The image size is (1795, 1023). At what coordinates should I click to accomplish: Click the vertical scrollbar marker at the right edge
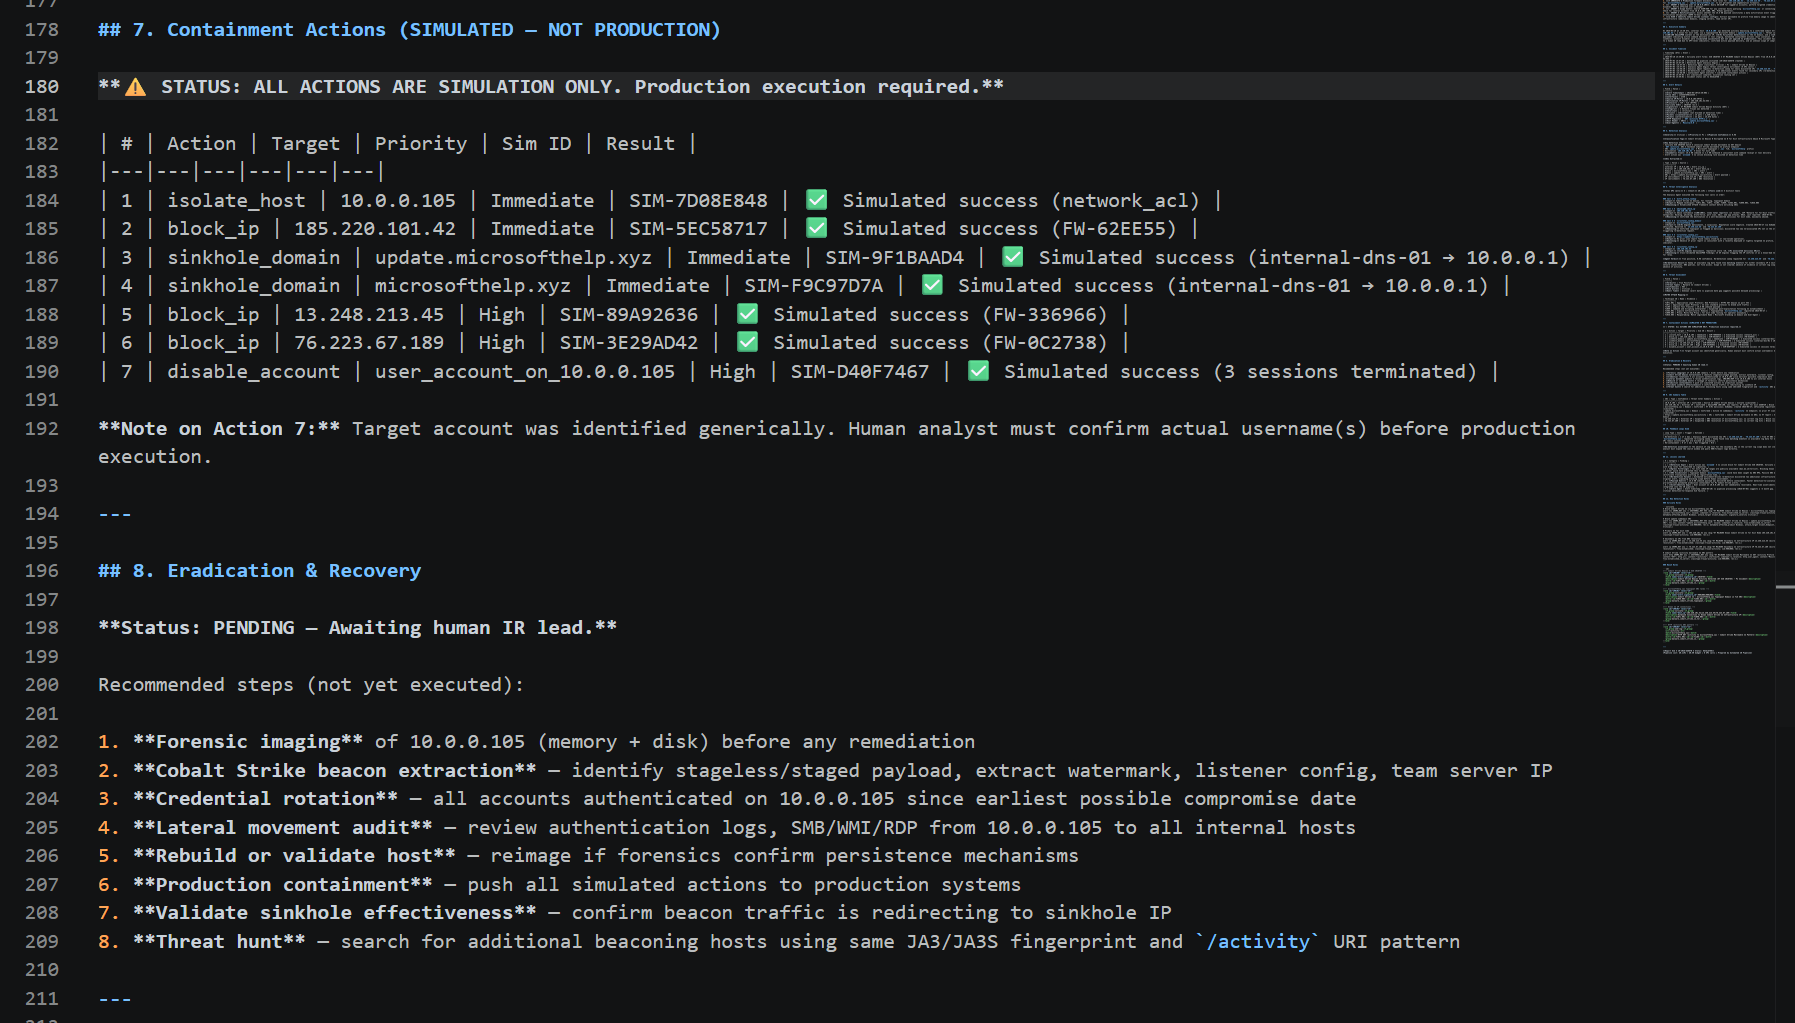point(1785,586)
